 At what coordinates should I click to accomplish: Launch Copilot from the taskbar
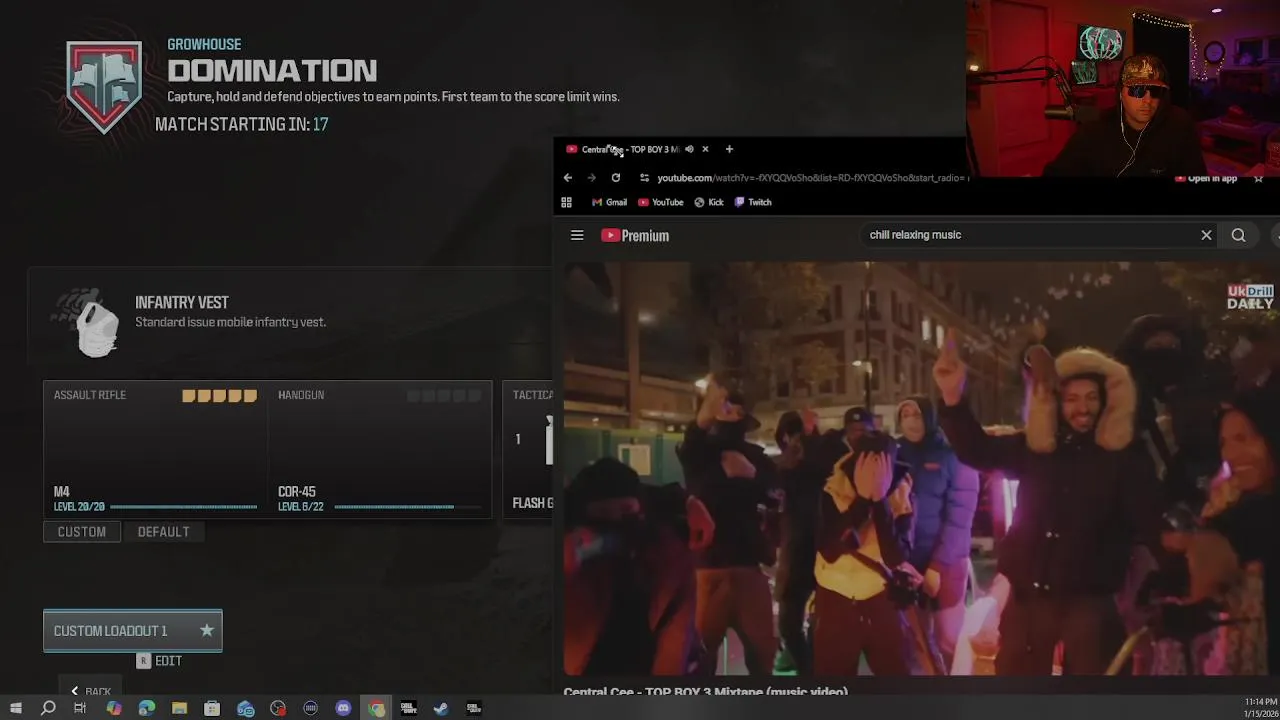(114, 708)
